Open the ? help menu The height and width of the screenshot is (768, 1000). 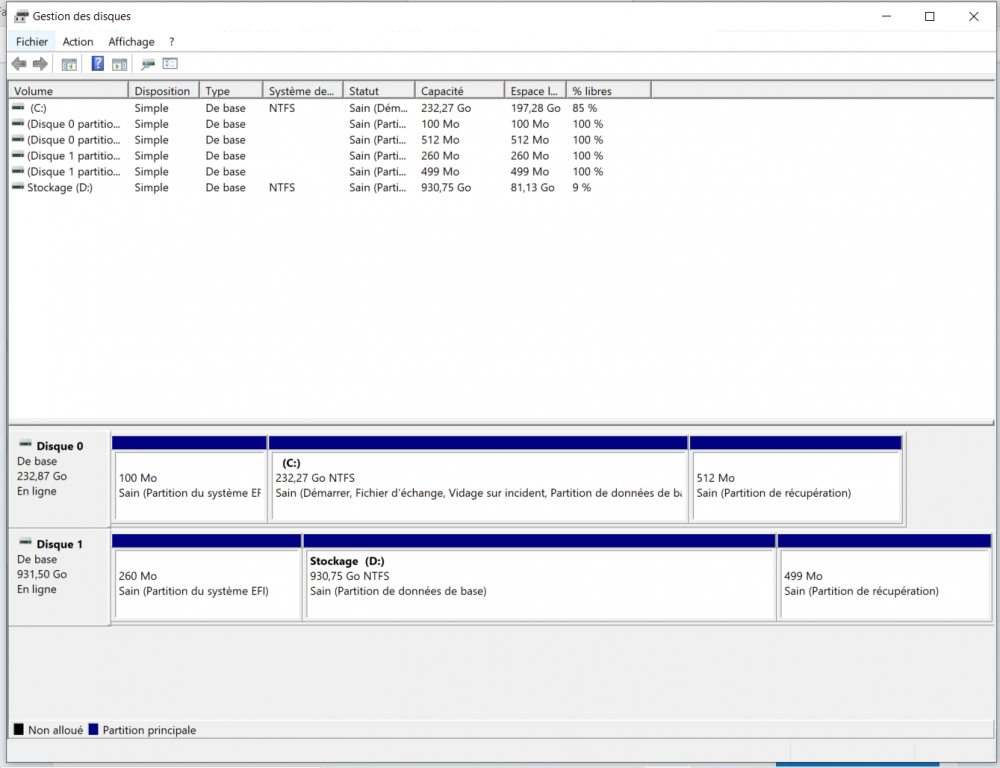tap(172, 42)
